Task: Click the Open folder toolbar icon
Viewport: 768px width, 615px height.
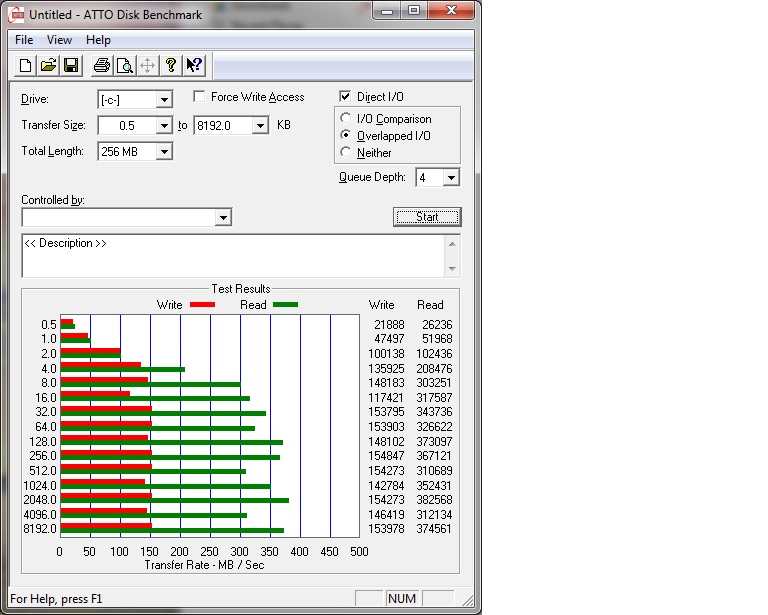Action: click(x=47, y=66)
